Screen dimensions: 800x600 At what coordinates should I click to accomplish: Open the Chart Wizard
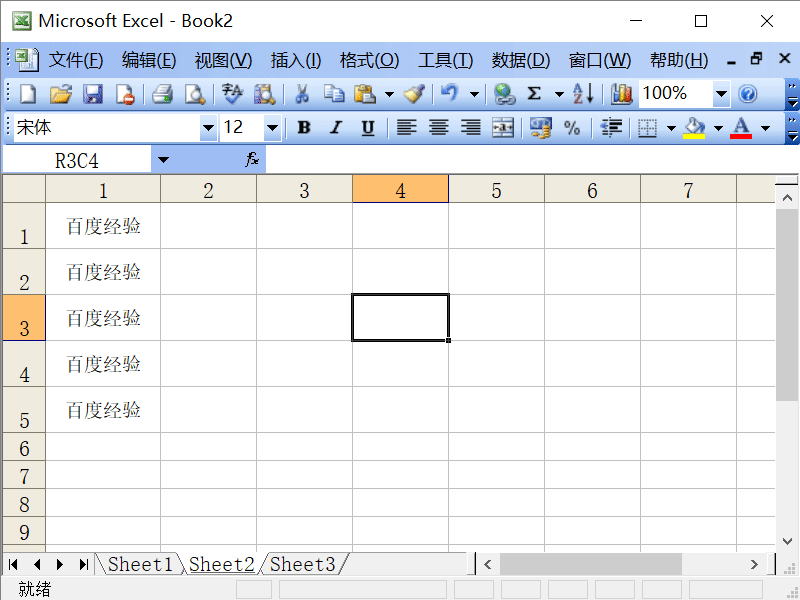click(x=620, y=93)
